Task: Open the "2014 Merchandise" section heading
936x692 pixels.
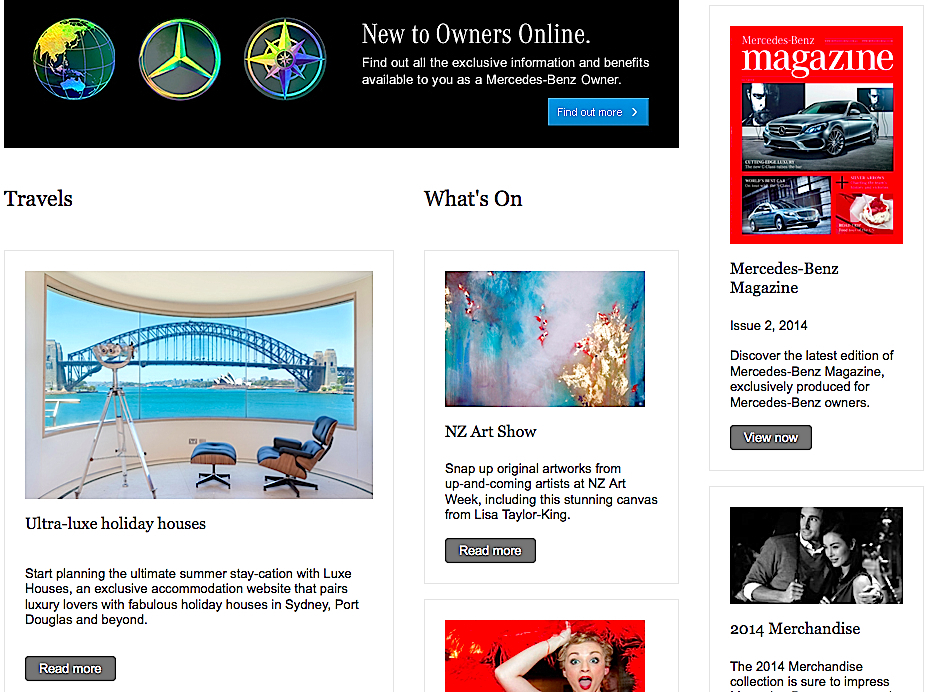Action: click(x=795, y=629)
